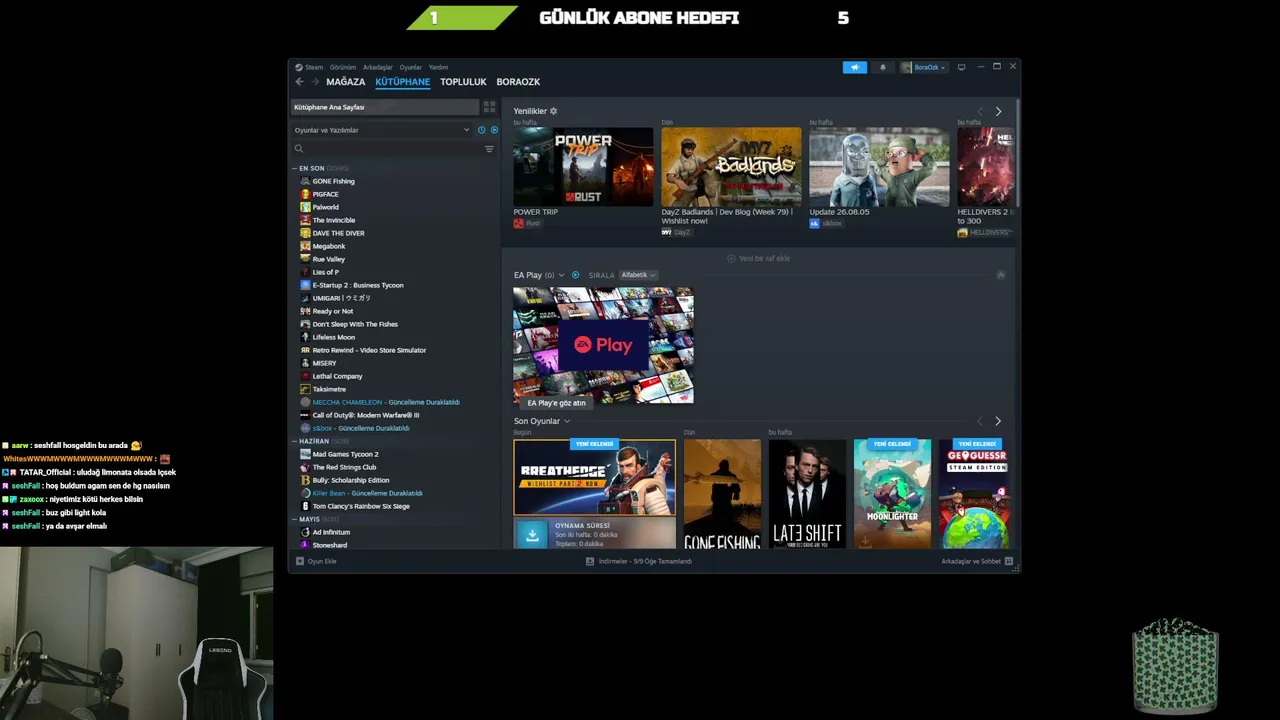Viewport: 1280px width, 720px height.
Task: Open the POWER TRIP Rust news thumbnail
Action: (x=583, y=167)
